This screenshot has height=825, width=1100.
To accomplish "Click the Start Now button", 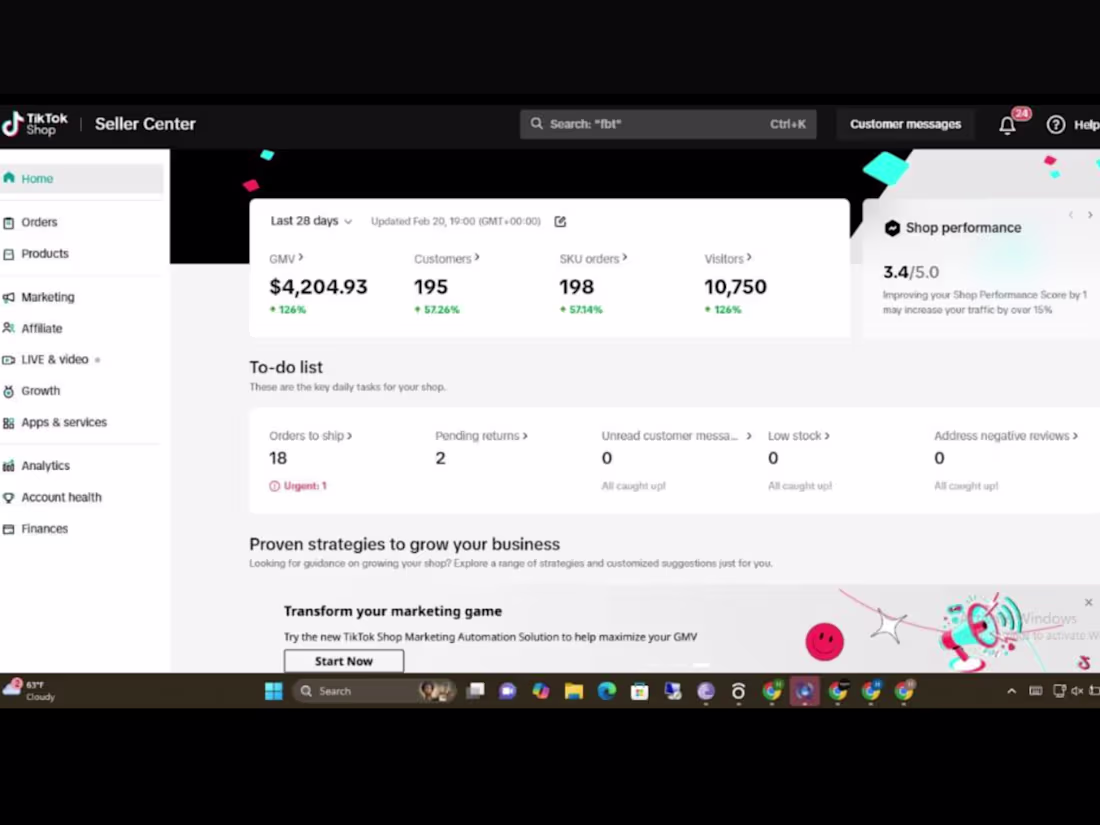I will (343, 660).
